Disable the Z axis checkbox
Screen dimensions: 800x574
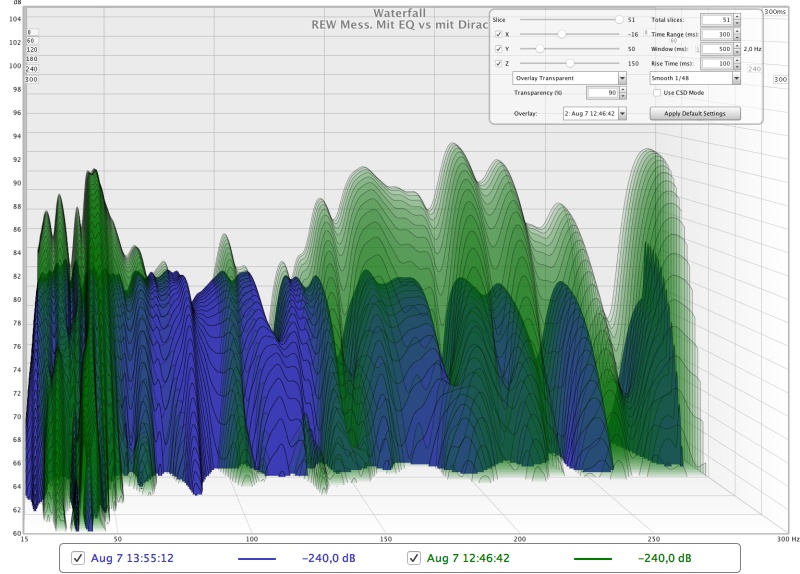(x=499, y=63)
